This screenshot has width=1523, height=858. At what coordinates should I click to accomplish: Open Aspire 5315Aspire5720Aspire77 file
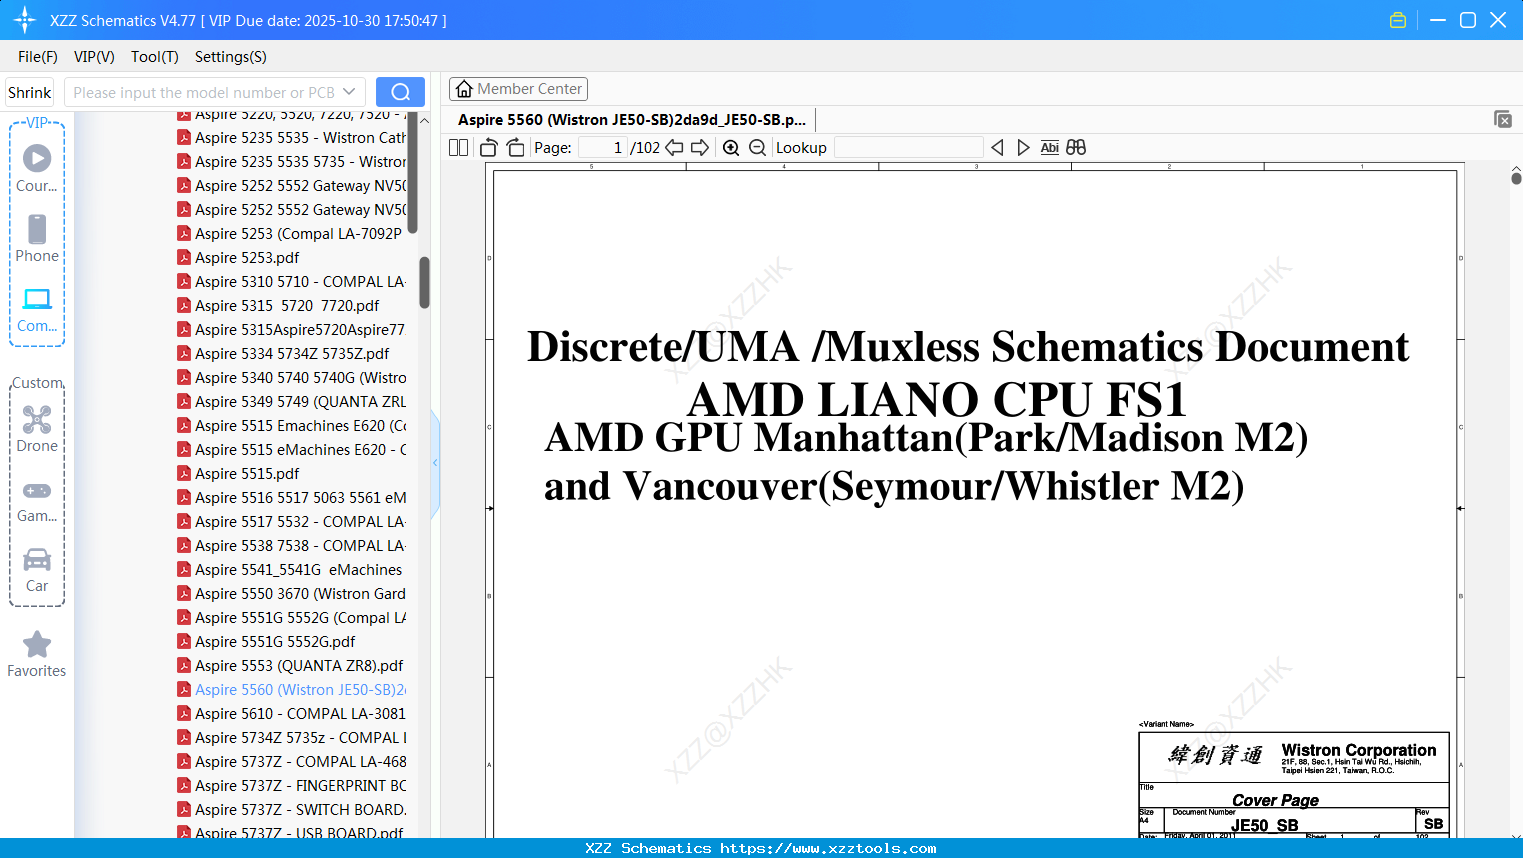point(300,330)
